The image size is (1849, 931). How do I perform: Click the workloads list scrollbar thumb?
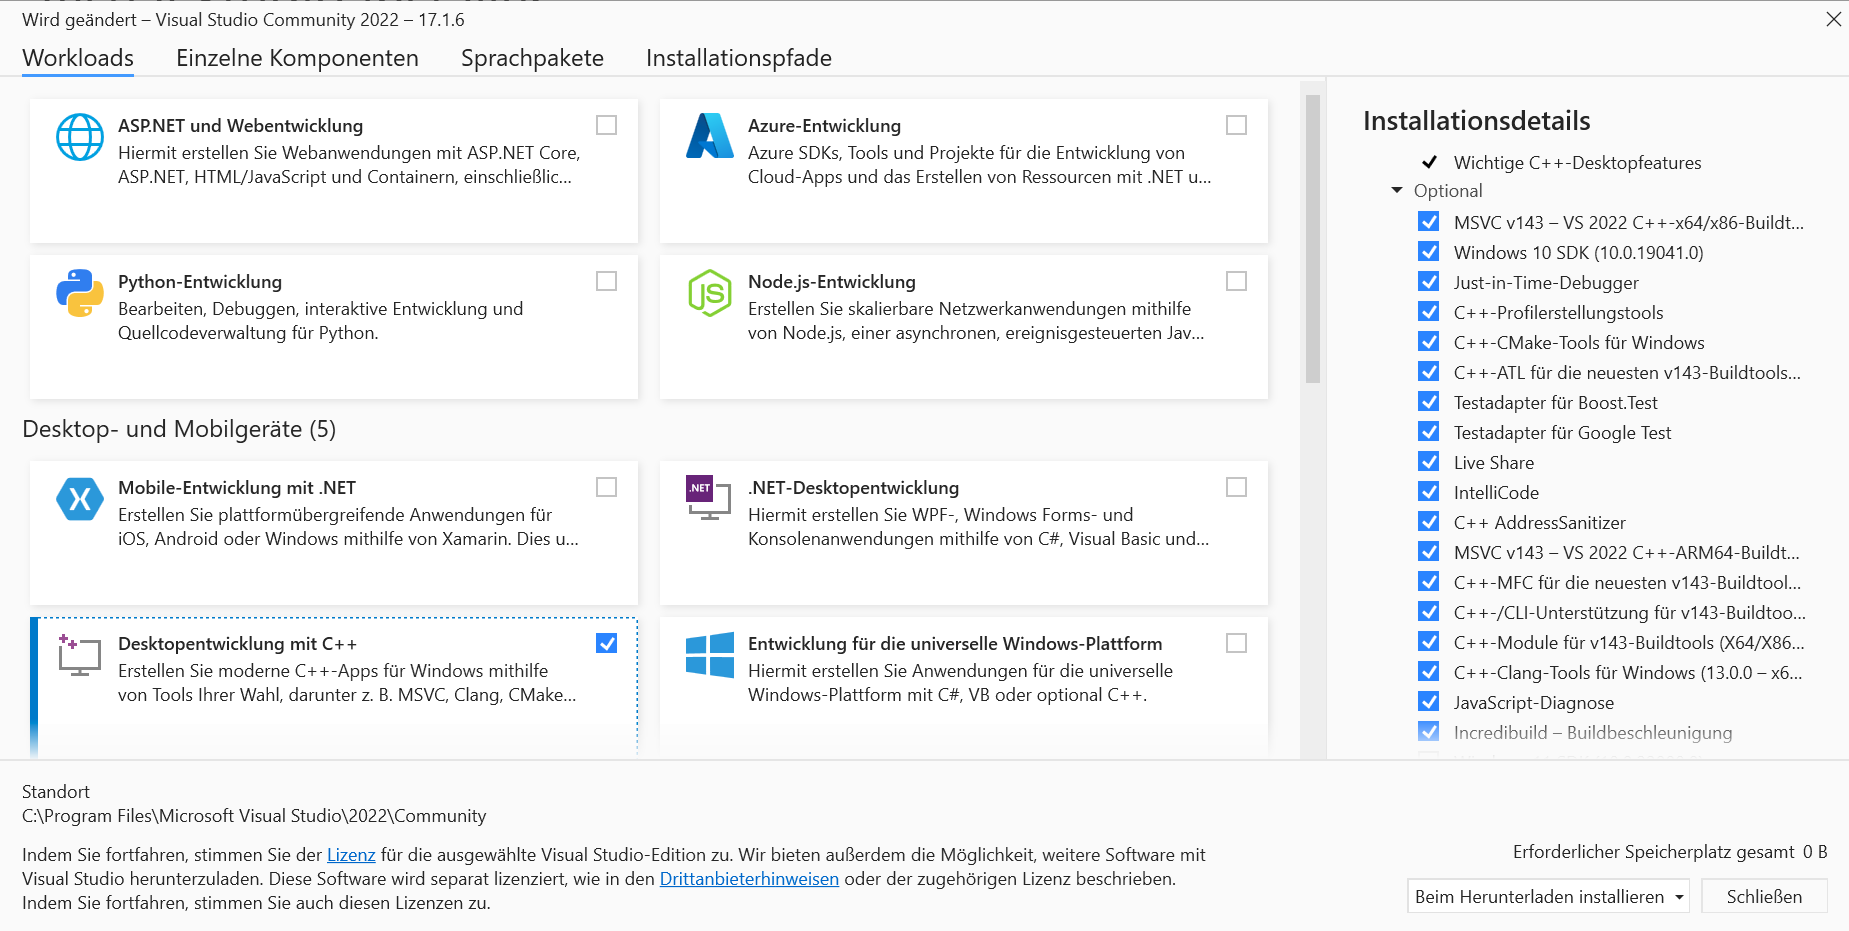point(1313,238)
